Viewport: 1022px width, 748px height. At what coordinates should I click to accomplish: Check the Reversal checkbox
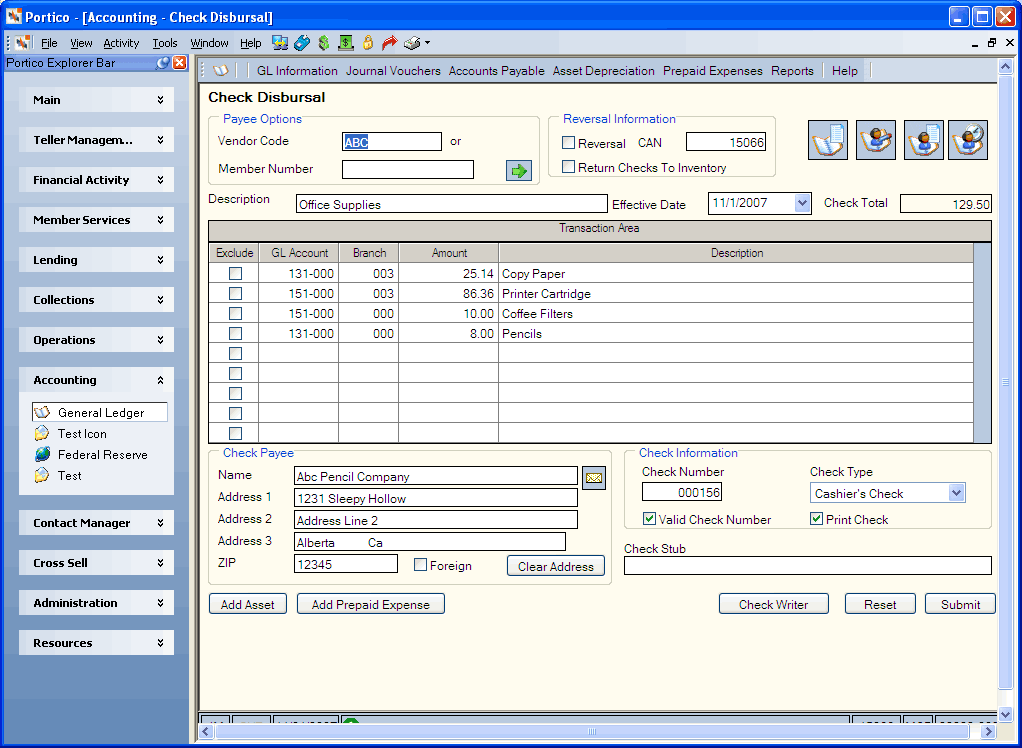coord(568,143)
